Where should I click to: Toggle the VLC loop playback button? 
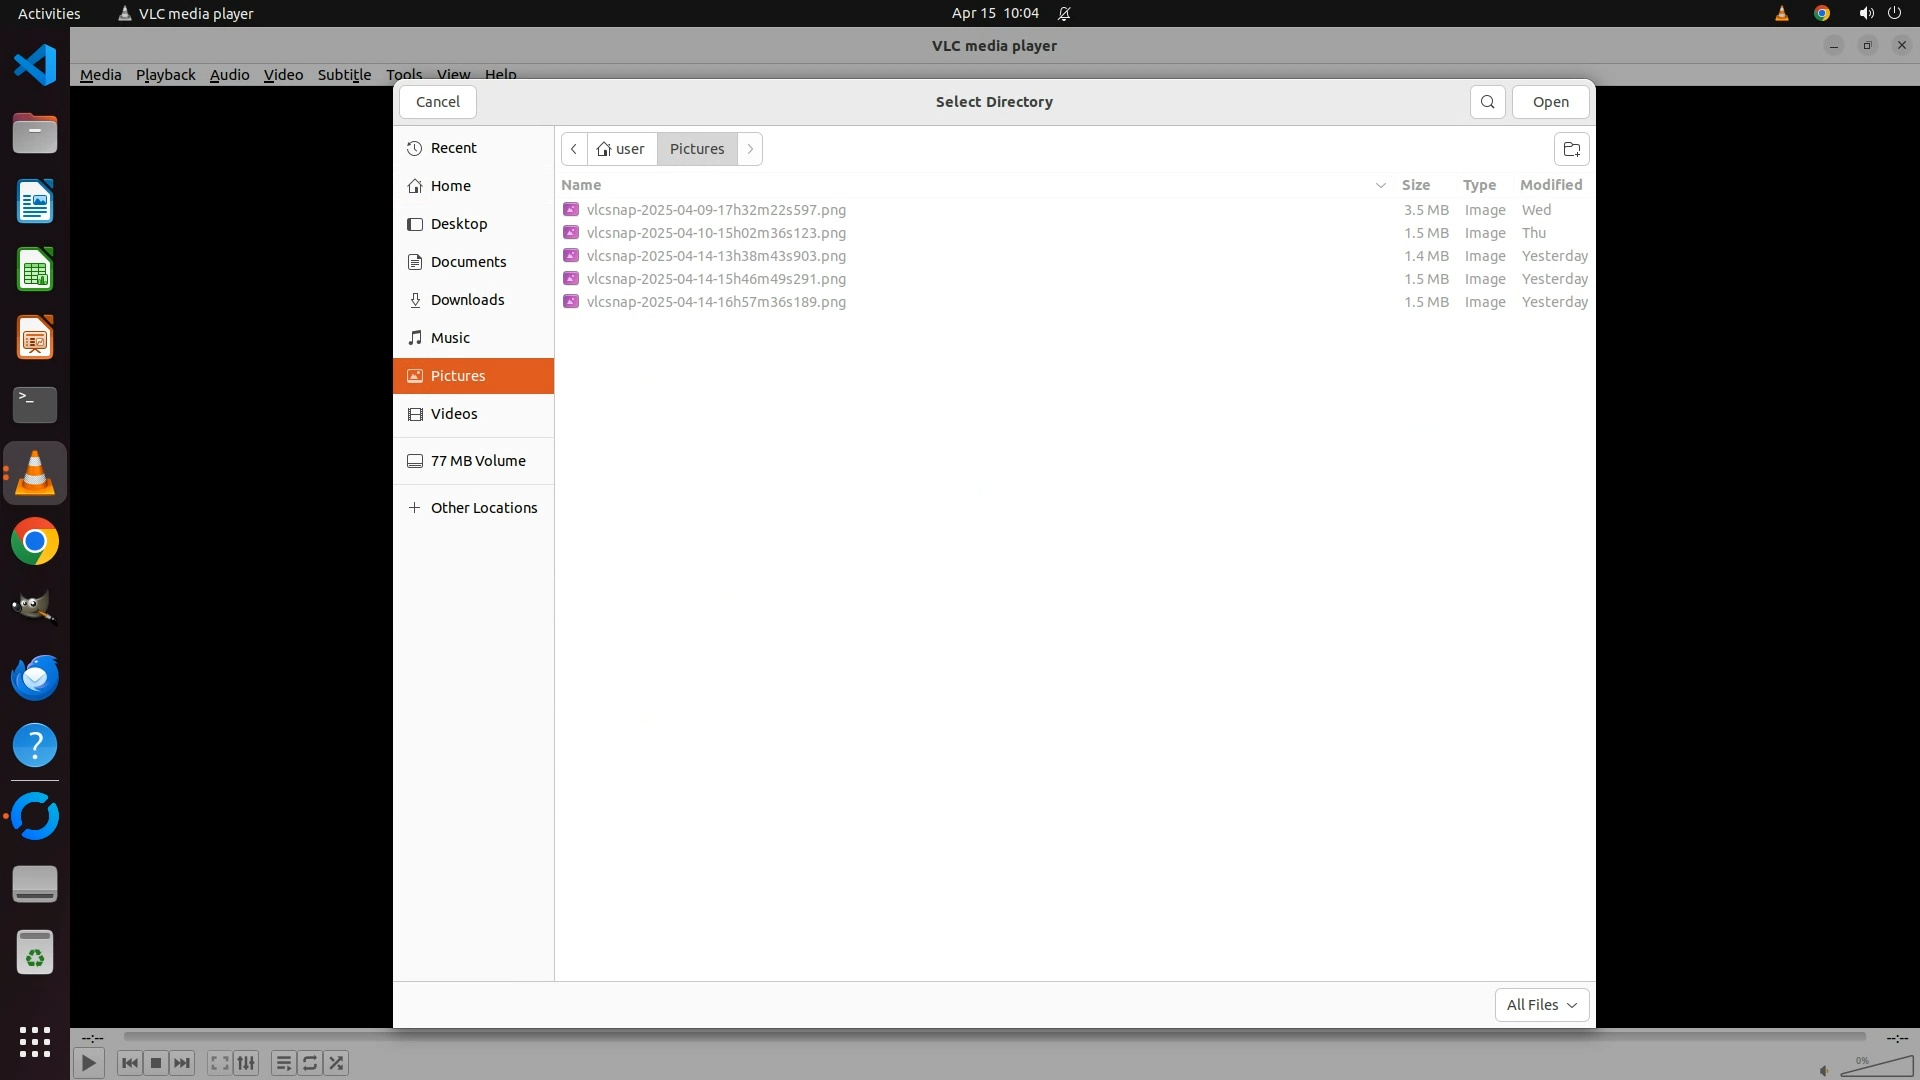pos(310,1063)
